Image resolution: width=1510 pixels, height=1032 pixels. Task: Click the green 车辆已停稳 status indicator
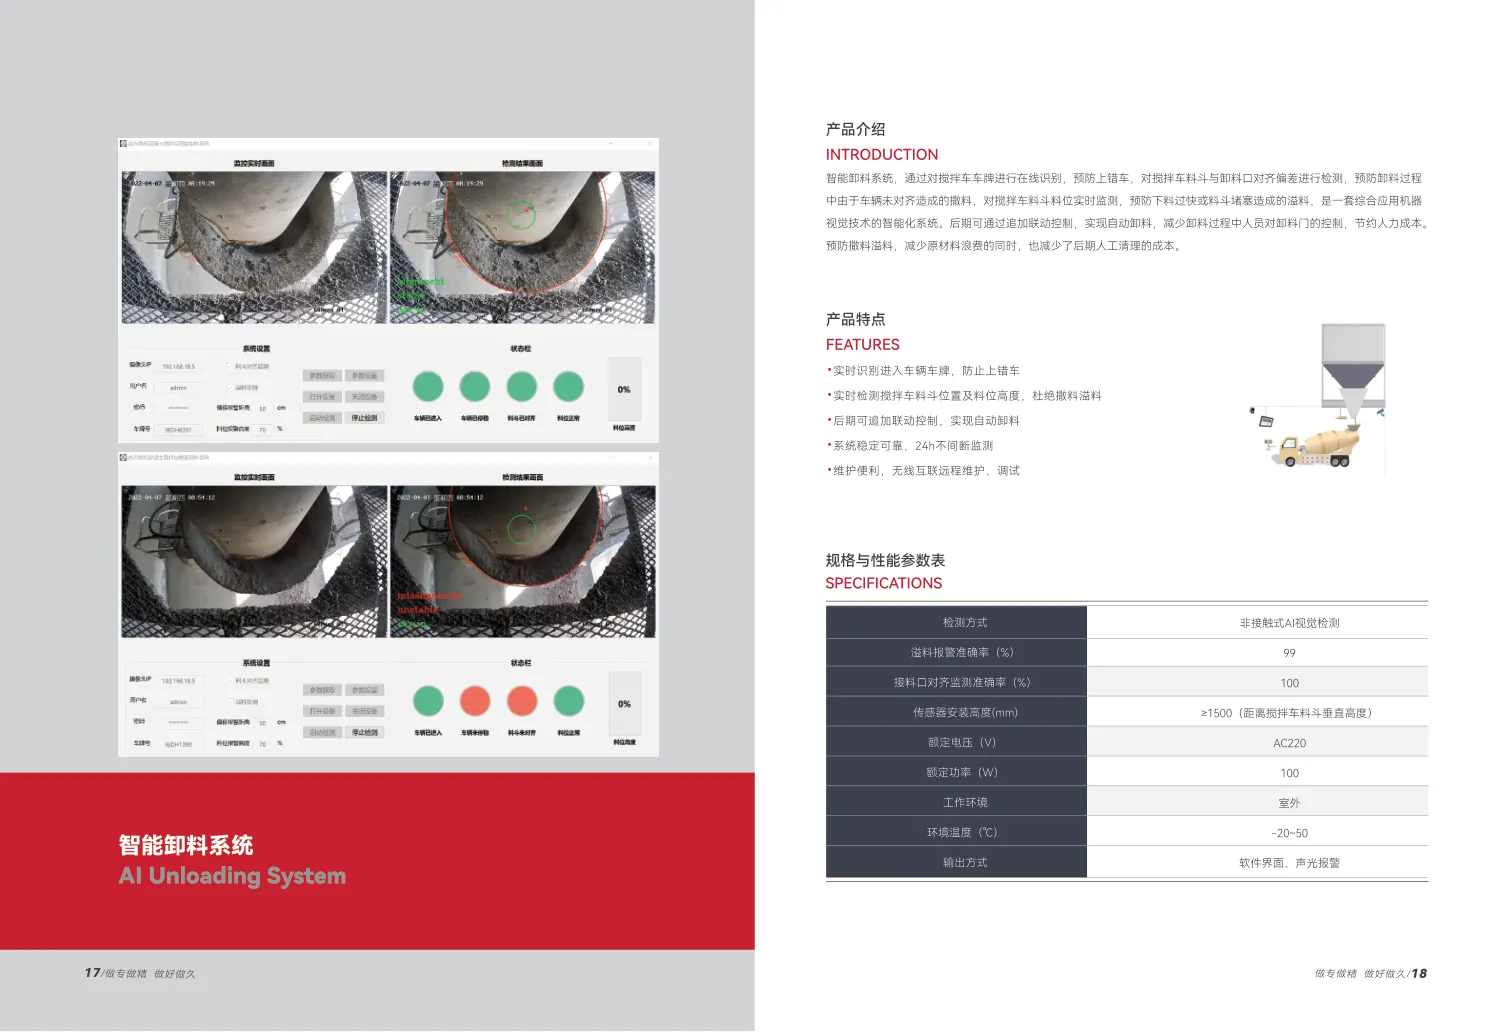(x=475, y=386)
